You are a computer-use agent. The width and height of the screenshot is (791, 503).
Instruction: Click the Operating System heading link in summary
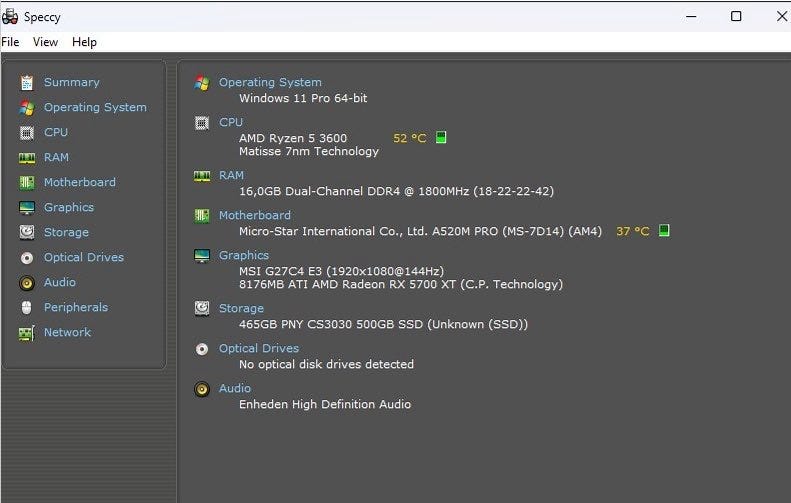(270, 82)
